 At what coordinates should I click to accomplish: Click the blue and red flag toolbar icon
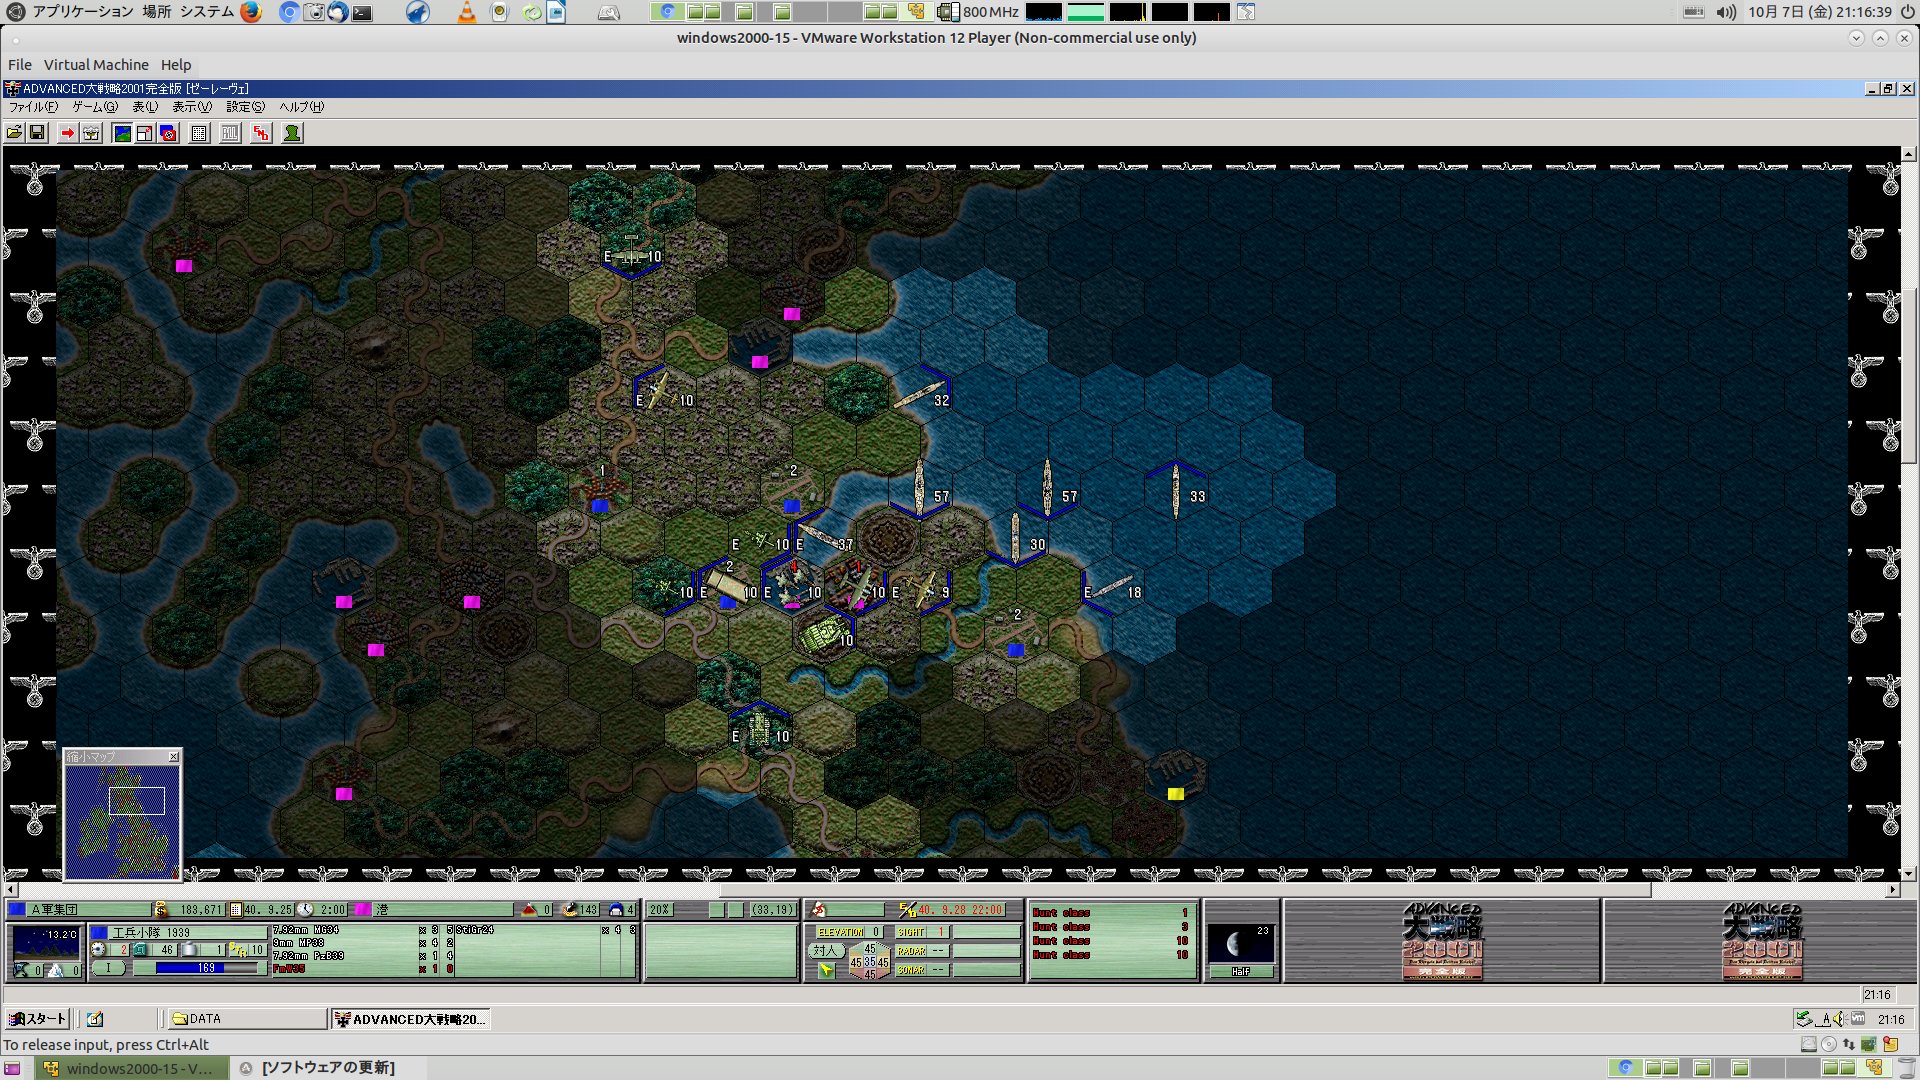pos(168,133)
